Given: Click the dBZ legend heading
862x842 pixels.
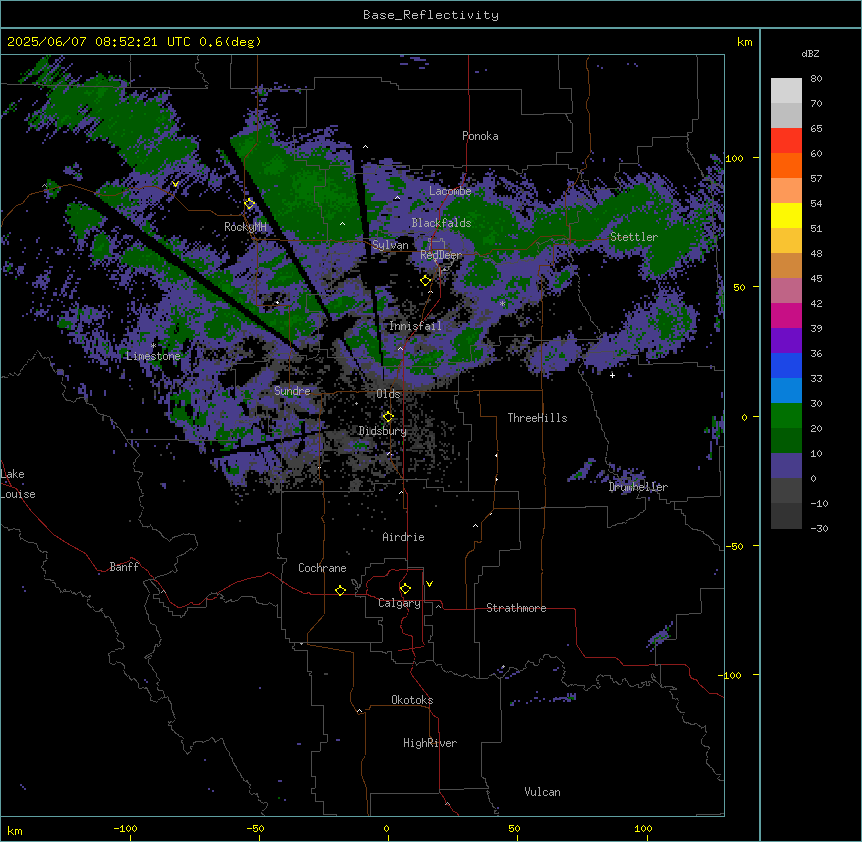Looking at the screenshot, I should click(810, 53).
